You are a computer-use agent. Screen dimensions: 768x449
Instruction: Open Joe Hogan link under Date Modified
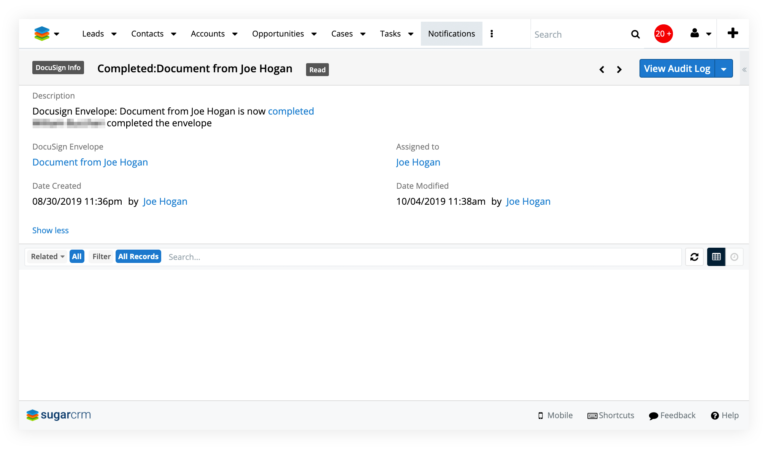coord(528,201)
